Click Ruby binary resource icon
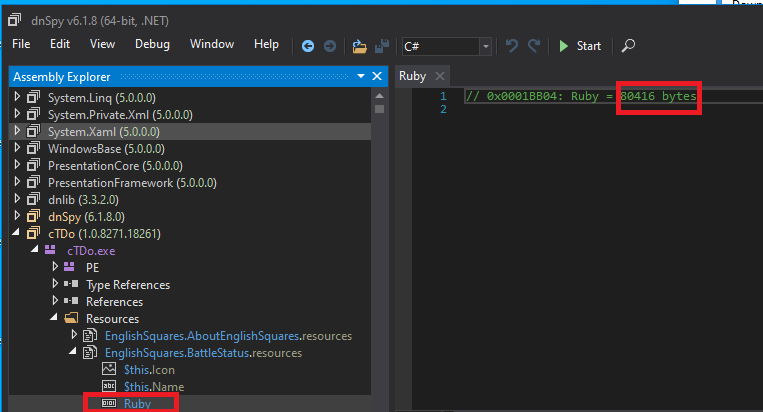 point(109,403)
